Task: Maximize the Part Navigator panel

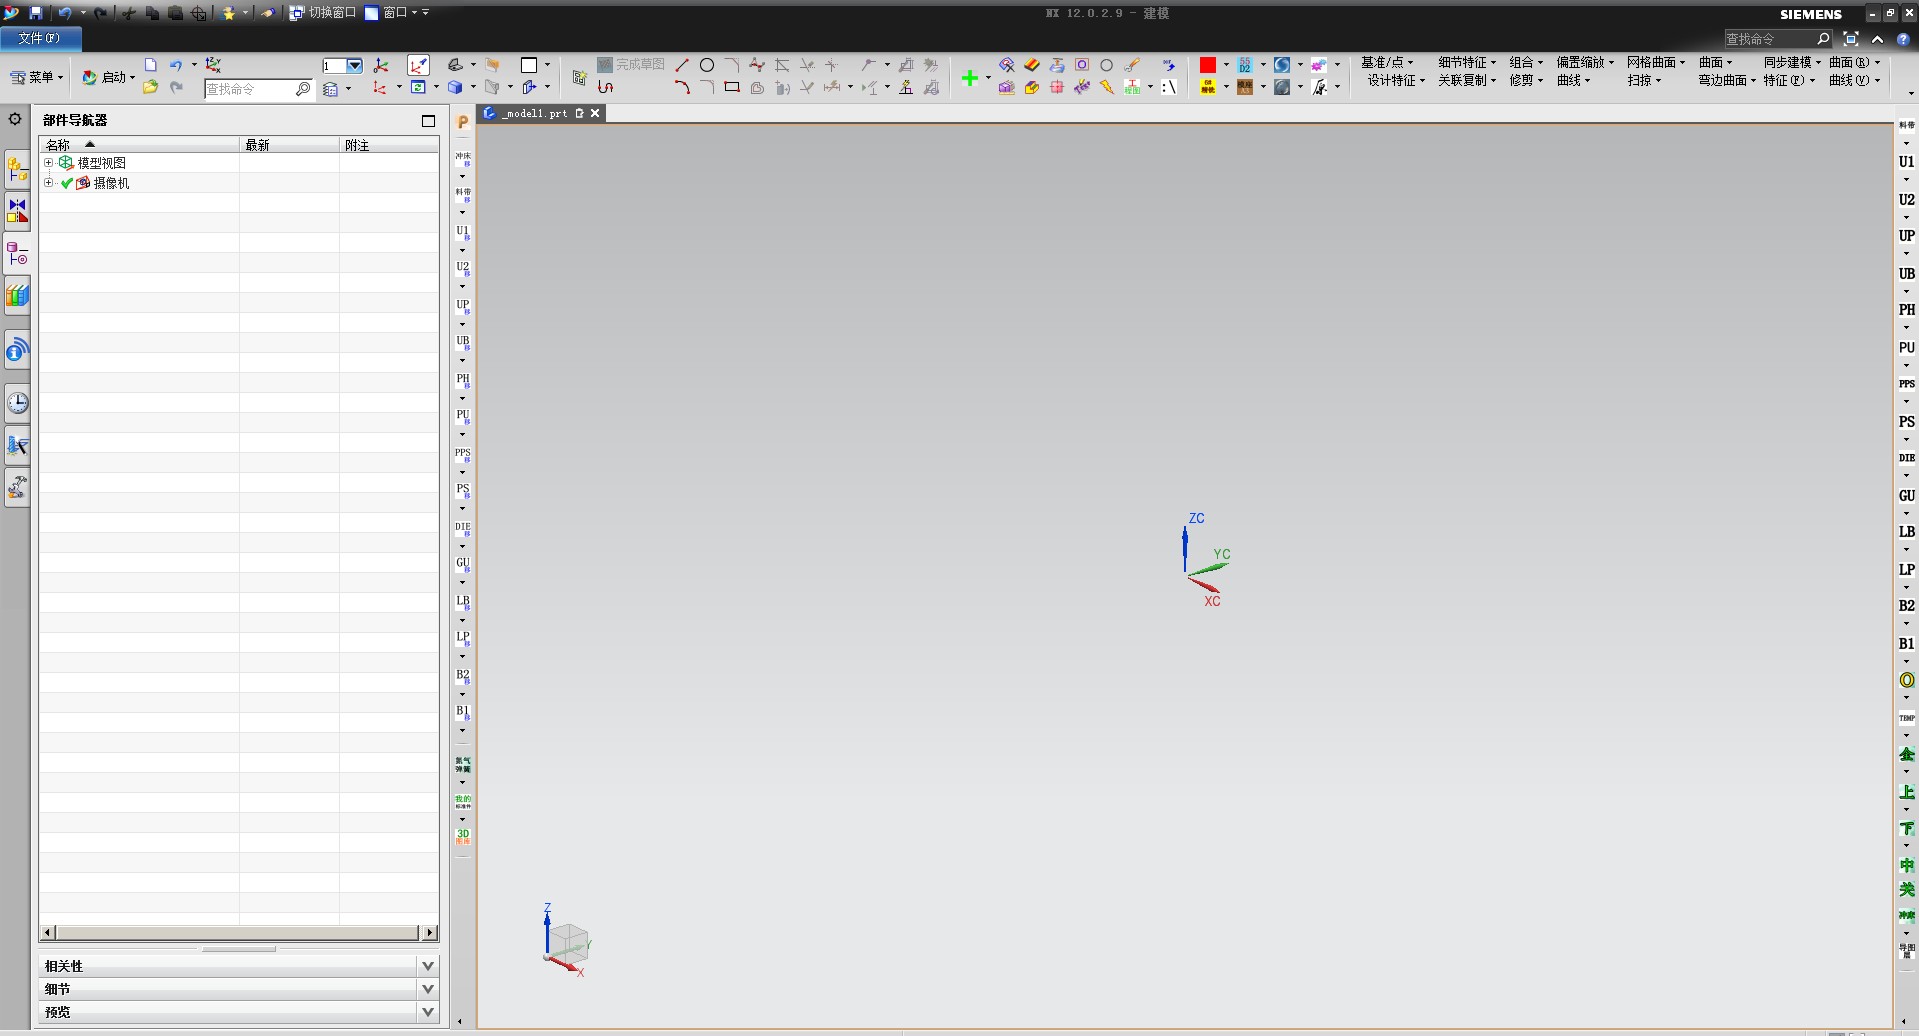Action: click(428, 121)
